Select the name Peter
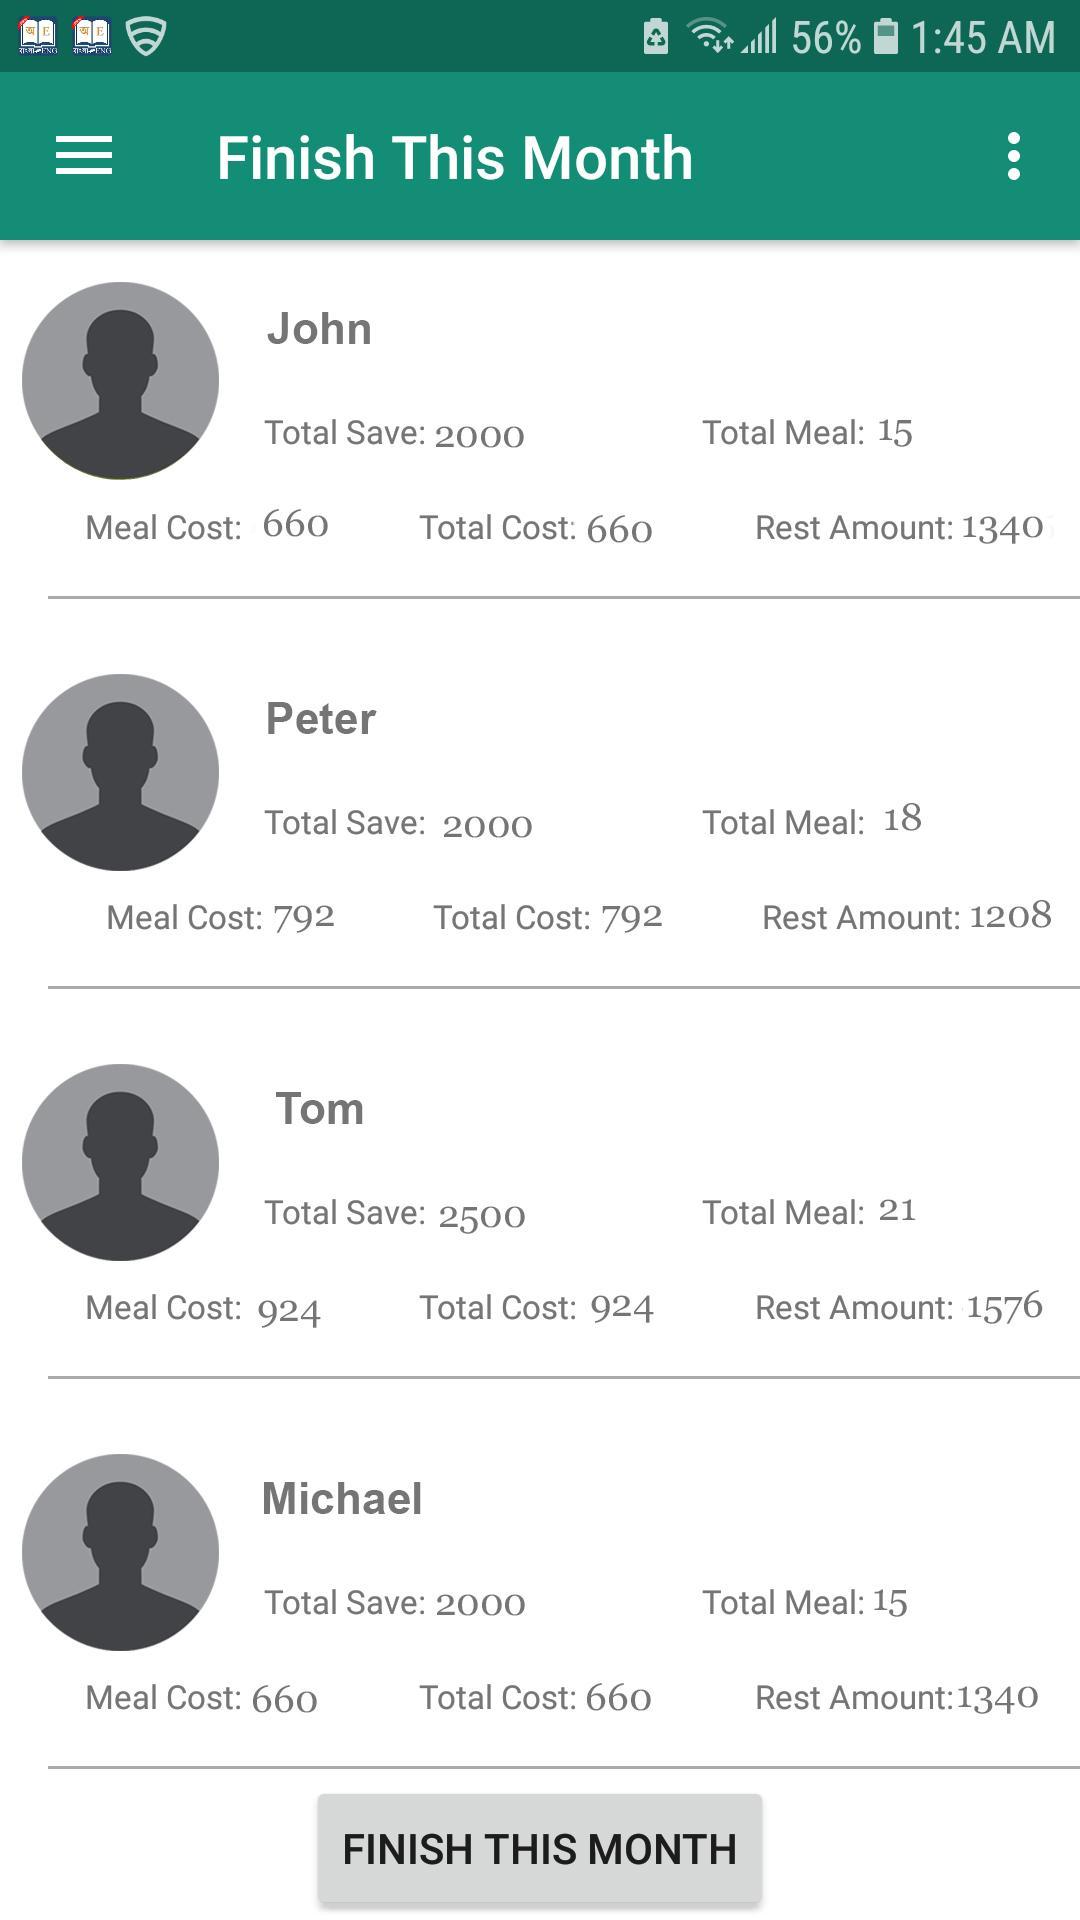The height and width of the screenshot is (1920, 1080). click(321, 719)
